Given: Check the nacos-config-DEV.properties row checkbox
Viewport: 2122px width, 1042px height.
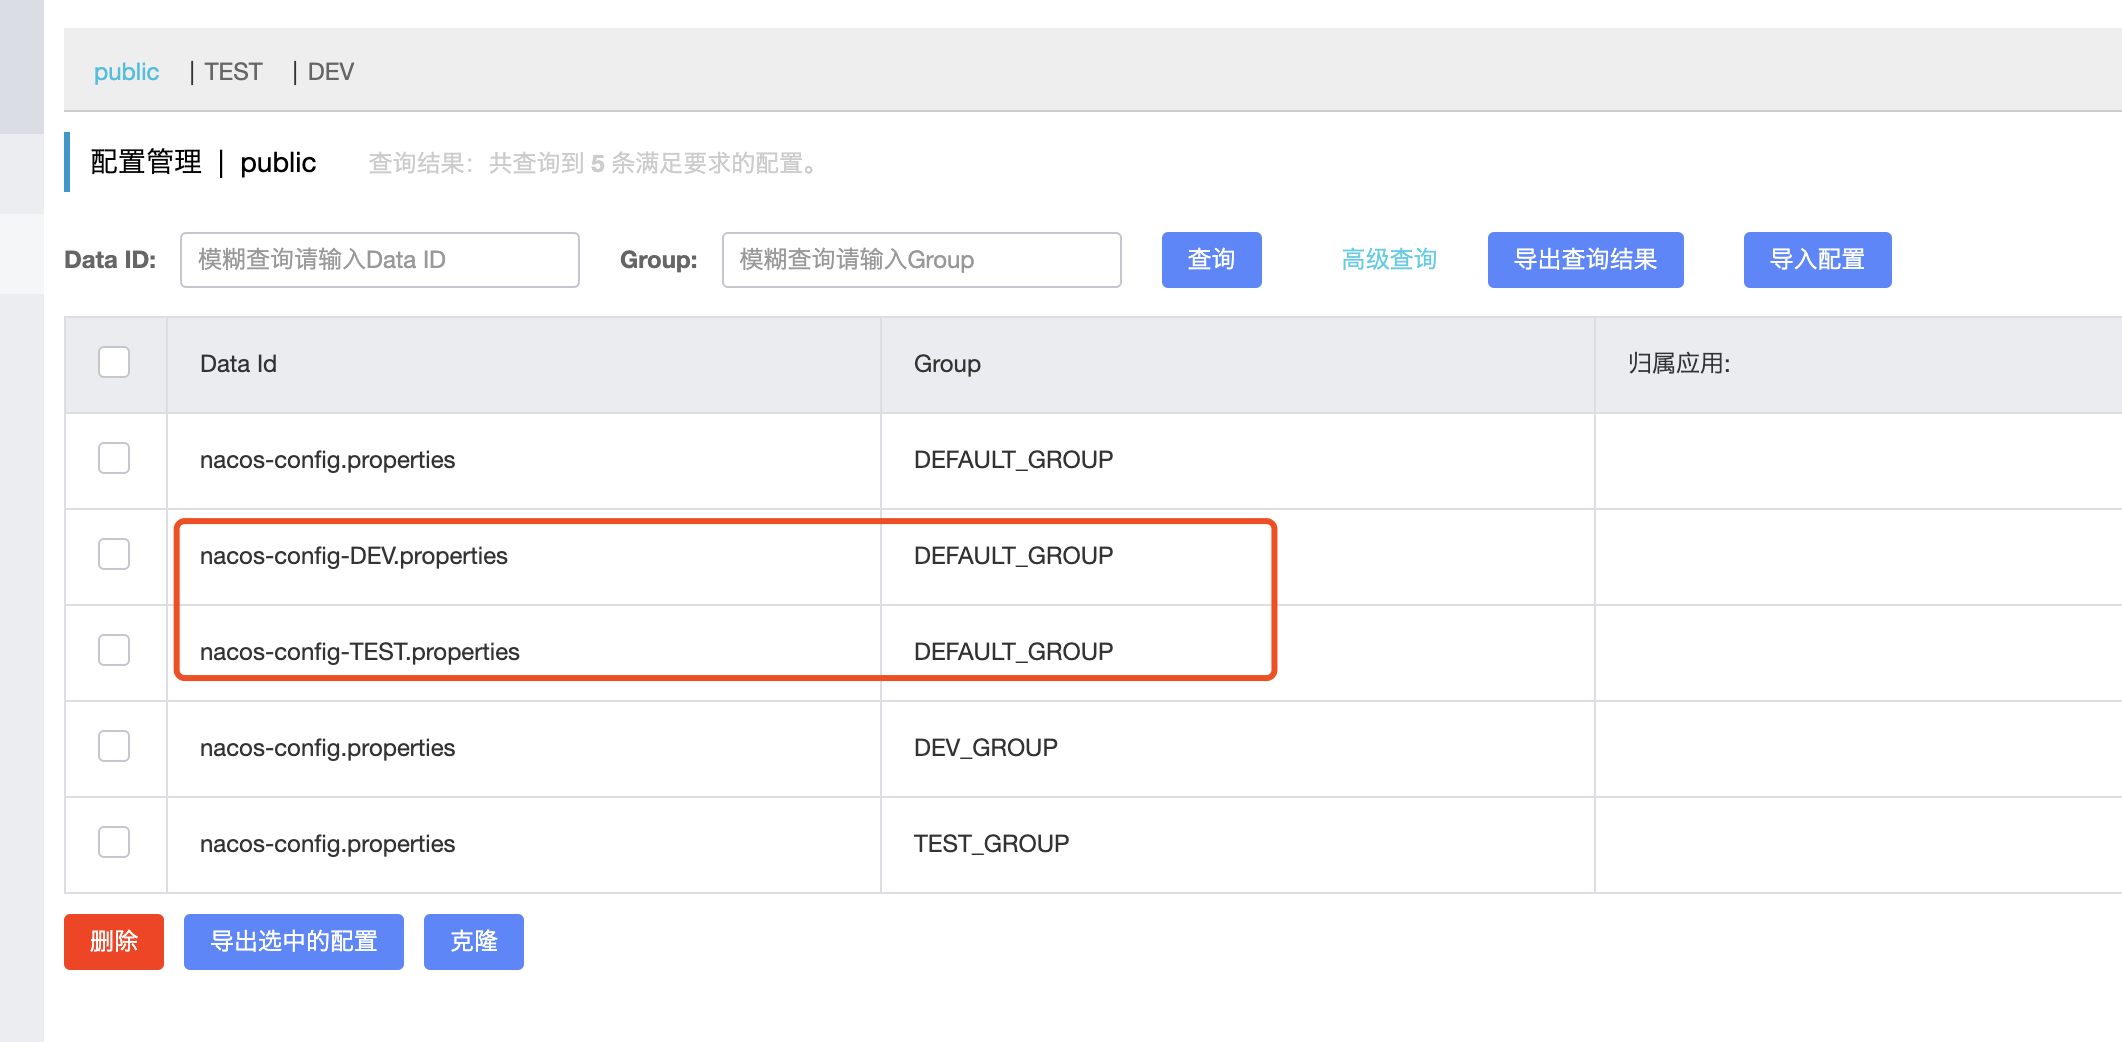Looking at the screenshot, I should click(114, 554).
